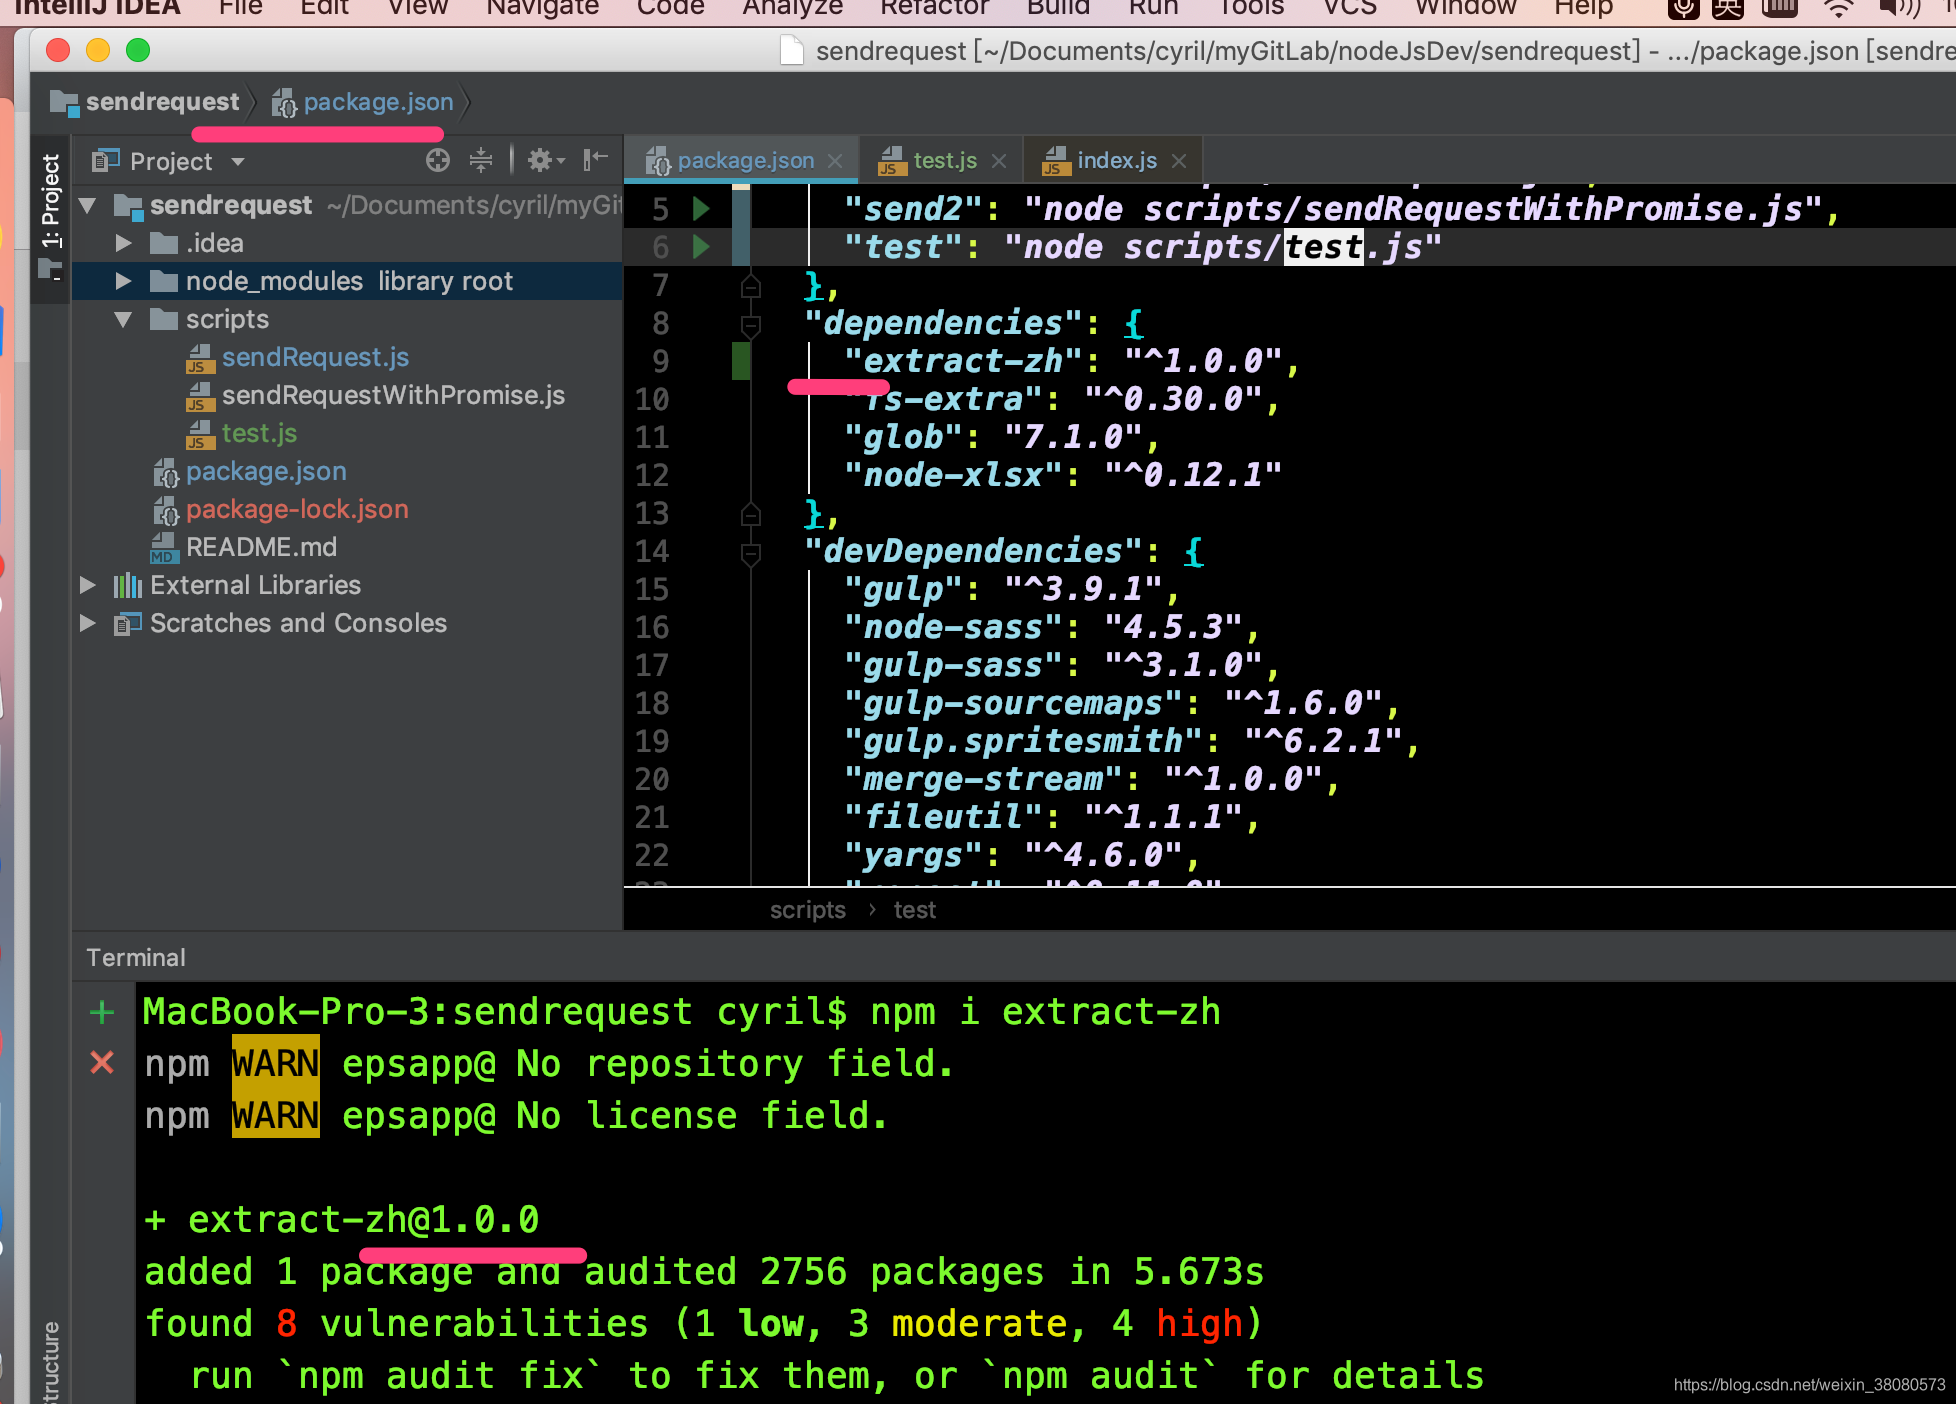Open the VCS menu
1956x1404 pixels.
point(1350,8)
